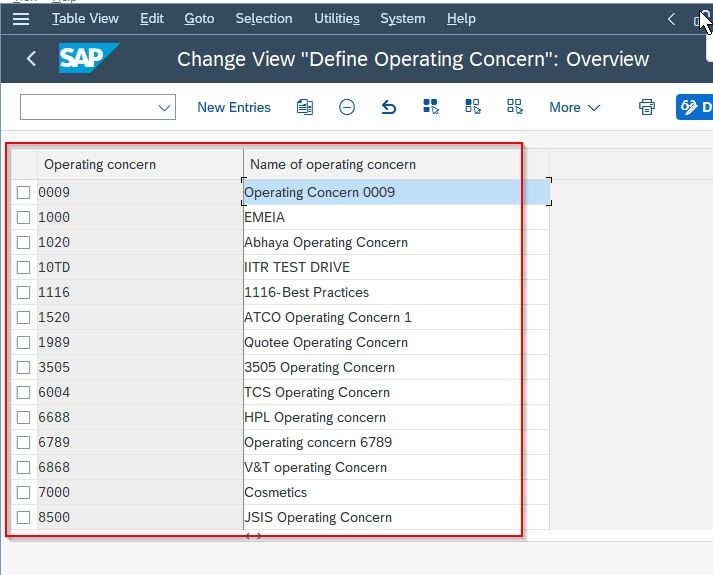Check the row selector for 8500

[24, 517]
